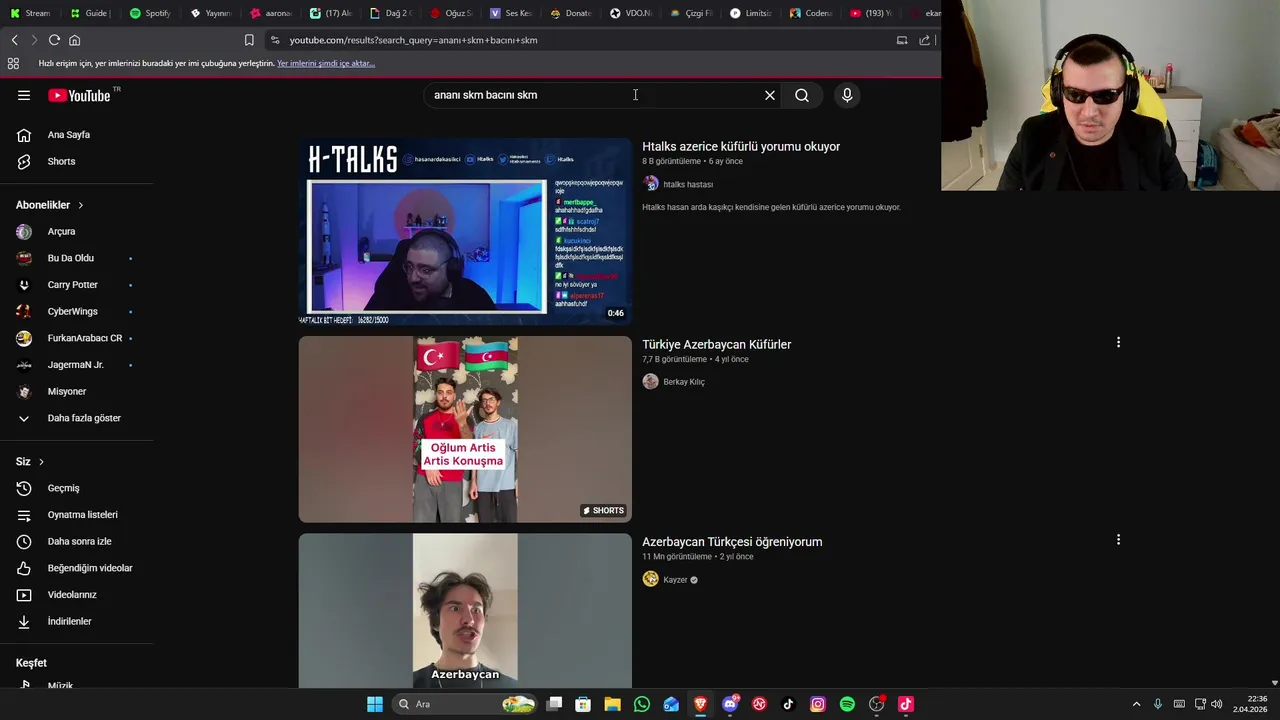Open Türkiye Azerbaycan Küfürler Shorts thumbnail
Image resolution: width=1280 pixels, height=720 pixels.
click(465, 429)
